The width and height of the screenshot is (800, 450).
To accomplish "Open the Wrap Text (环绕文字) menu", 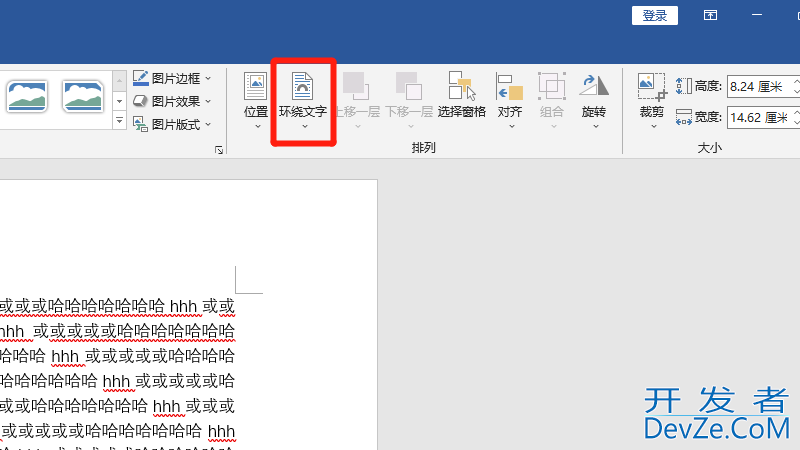I will pos(303,100).
